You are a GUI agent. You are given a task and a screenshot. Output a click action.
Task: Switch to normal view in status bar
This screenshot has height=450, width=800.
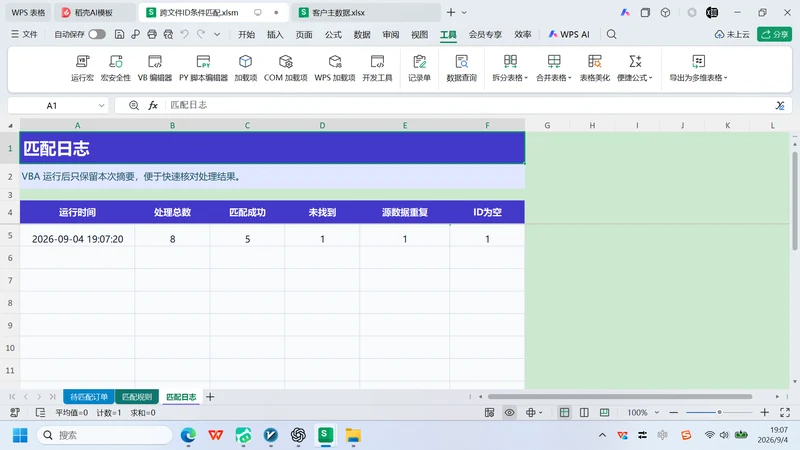[x=564, y=412]
